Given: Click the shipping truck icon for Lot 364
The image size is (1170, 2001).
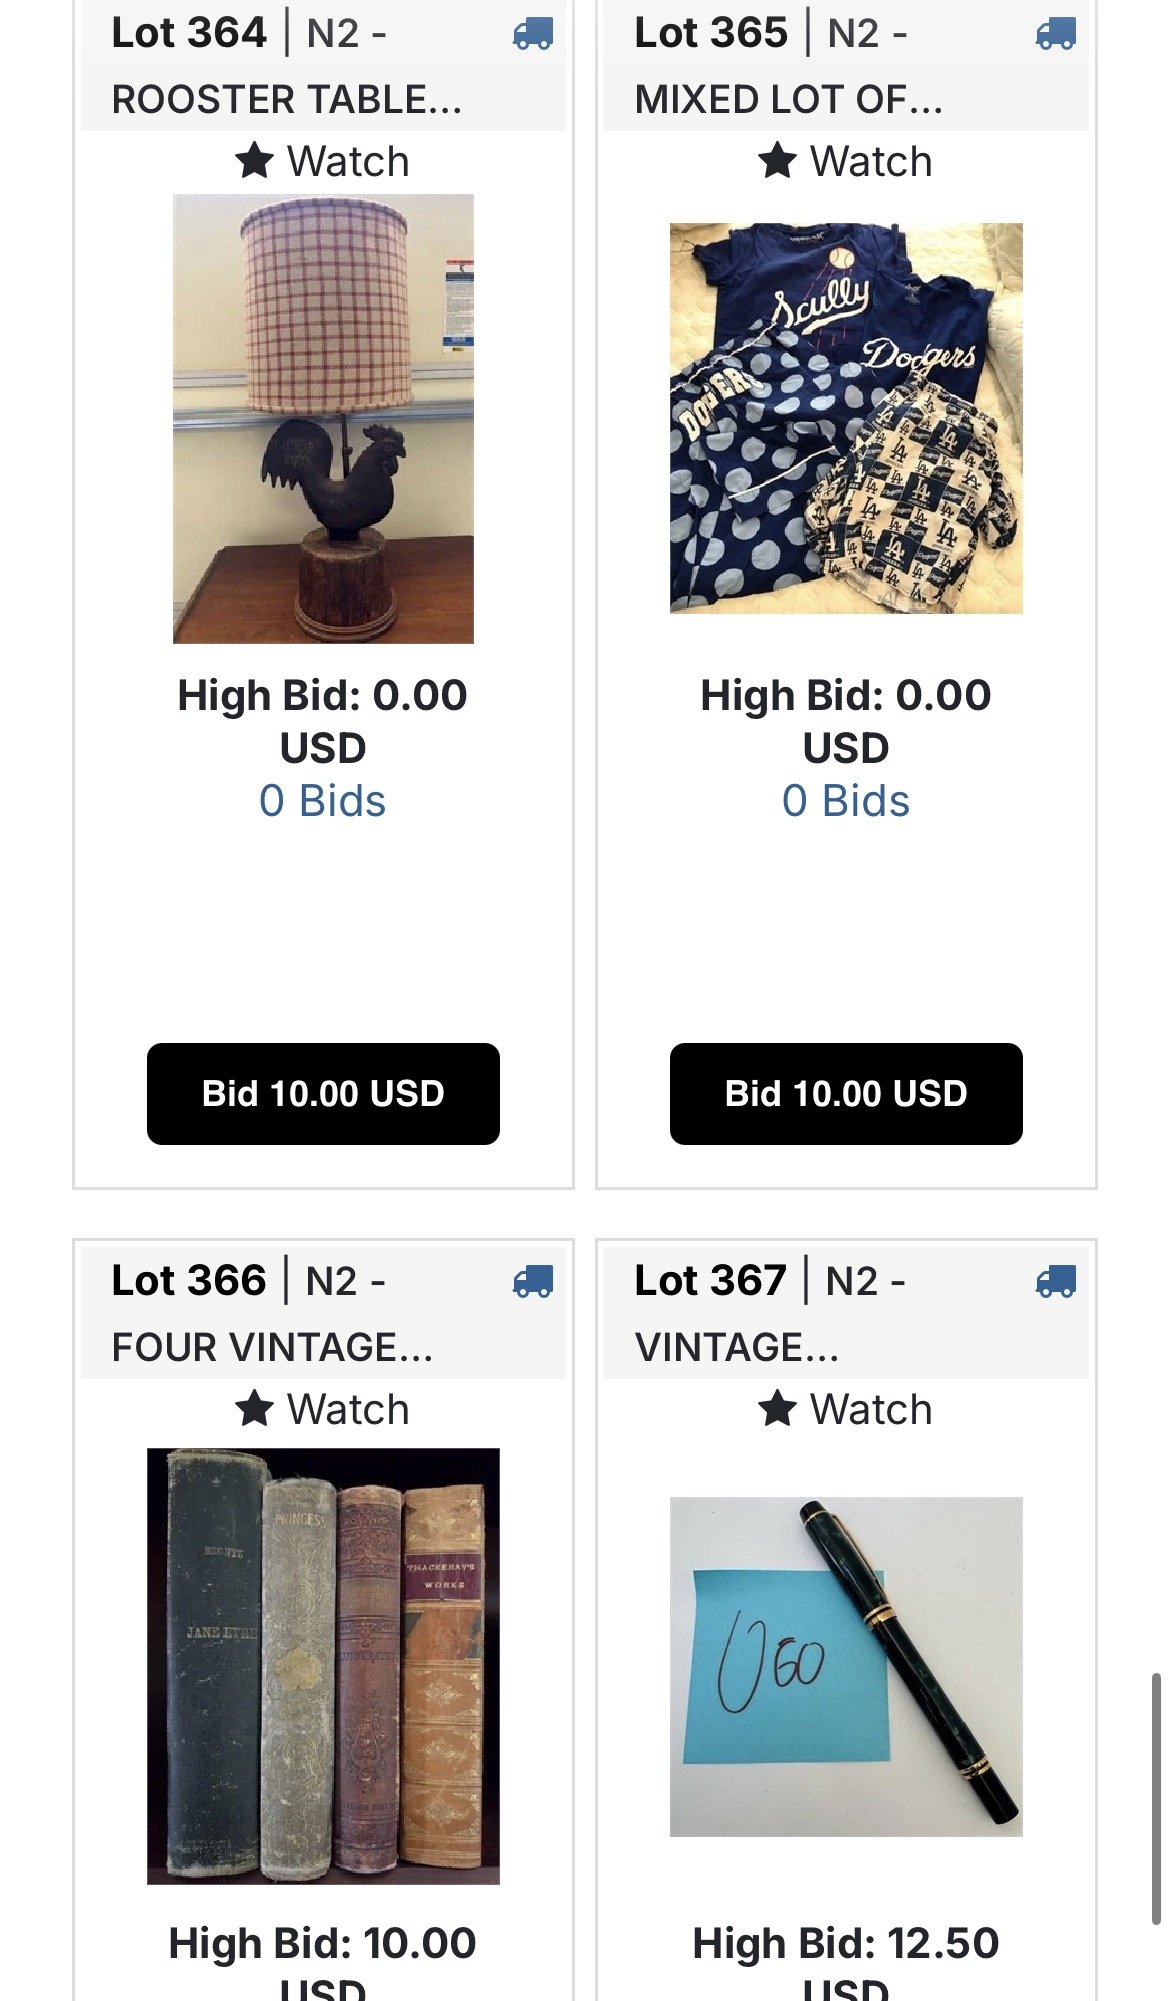Looking at the screenshot, I should 533,34.
